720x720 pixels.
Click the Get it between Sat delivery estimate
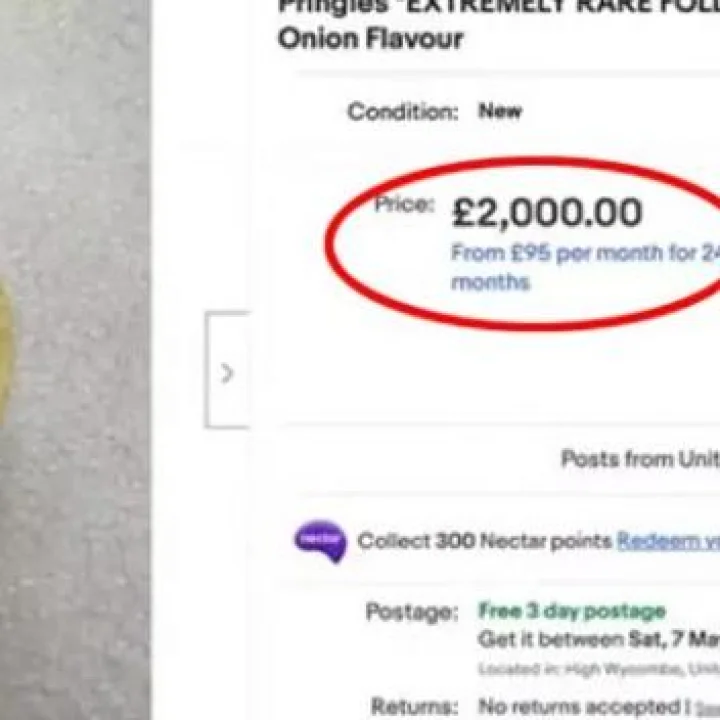(598, 640)
